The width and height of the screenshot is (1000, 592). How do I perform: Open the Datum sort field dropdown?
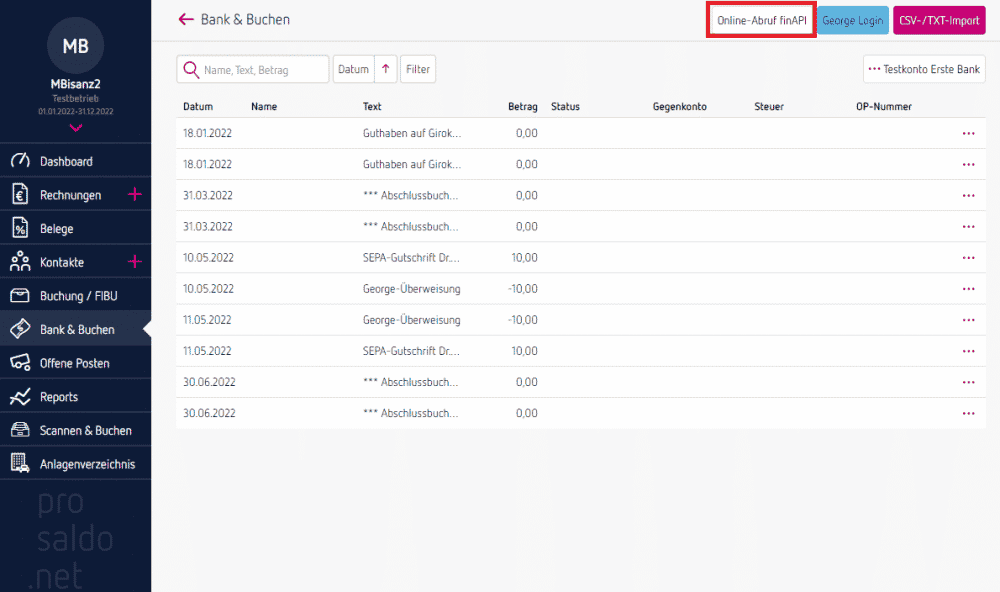click(x=353, y=69)
